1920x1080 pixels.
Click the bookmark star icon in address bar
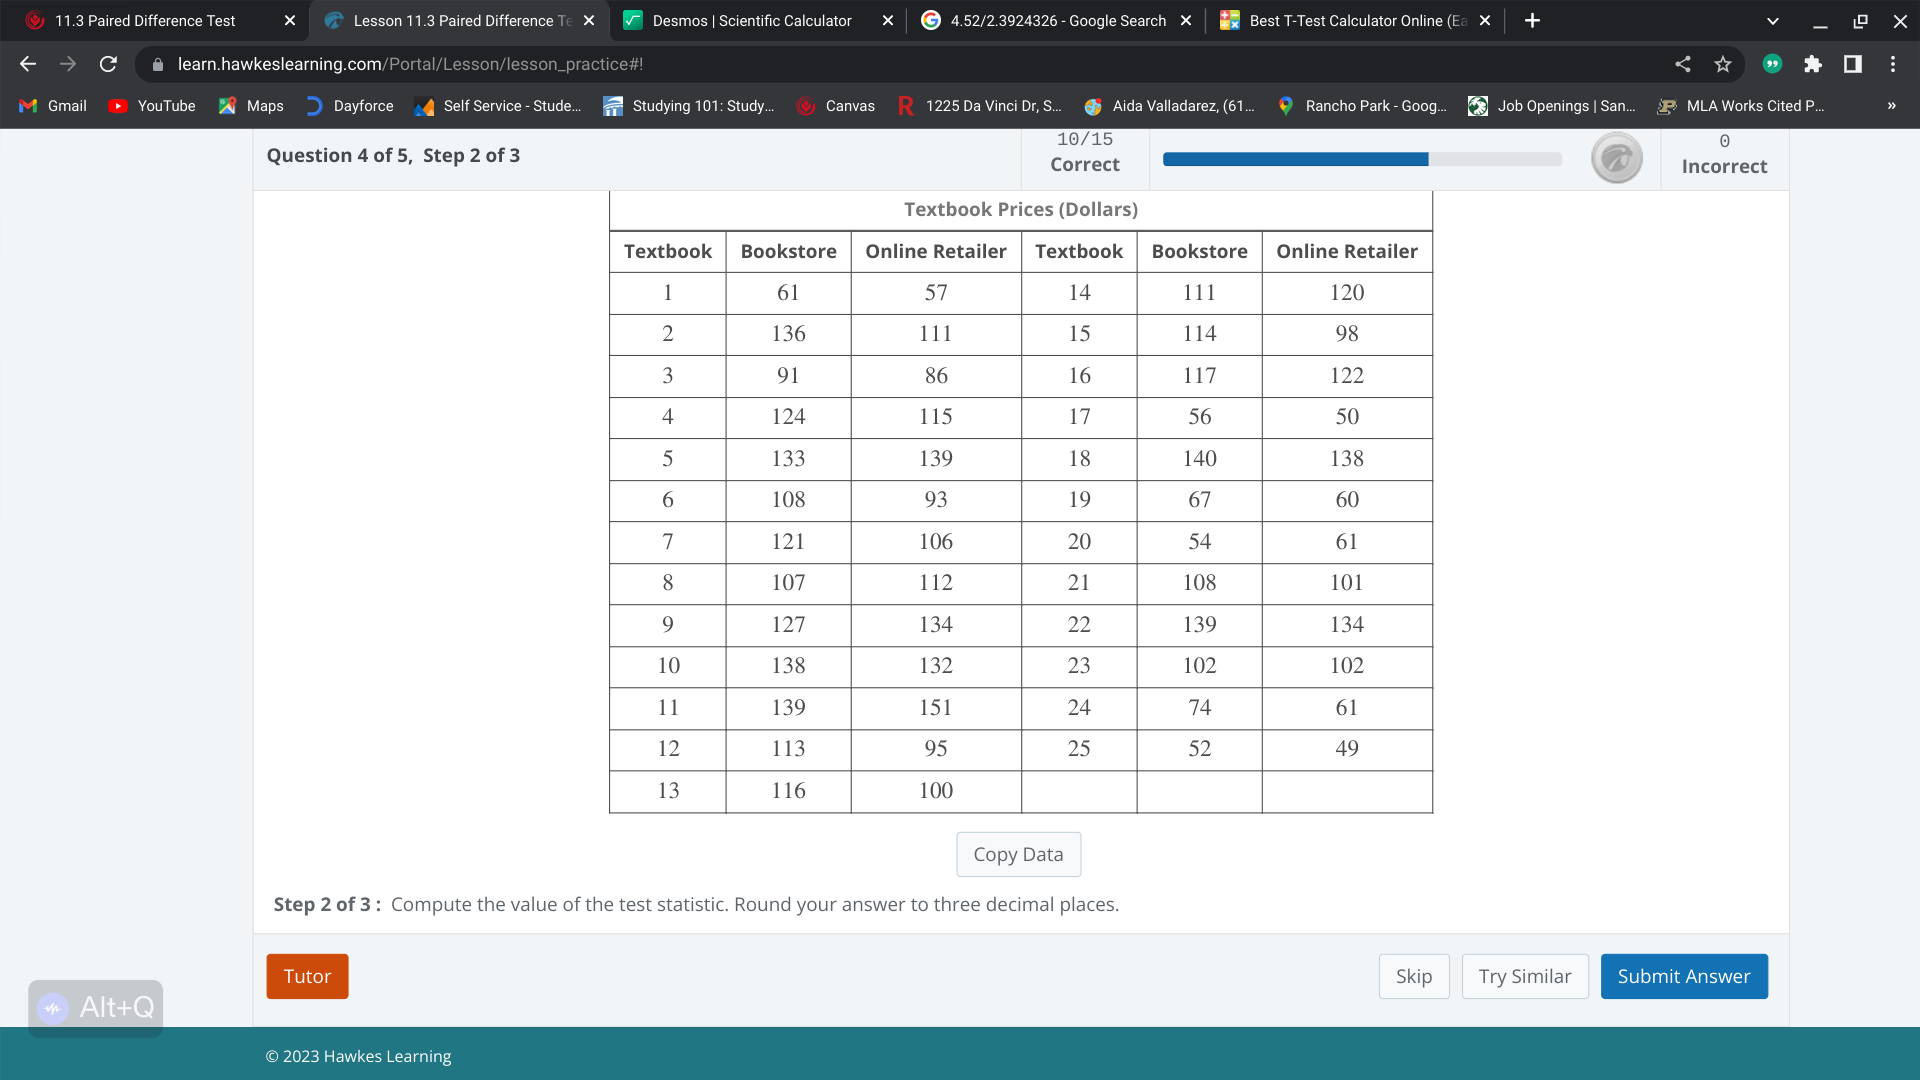coord(1722,63)
